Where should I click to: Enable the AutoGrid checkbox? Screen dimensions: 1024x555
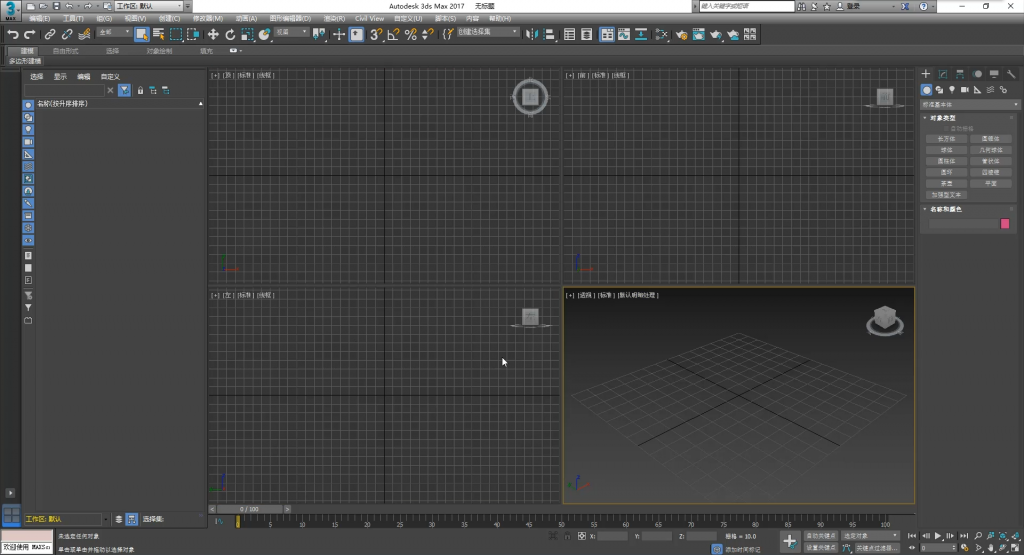947,129
